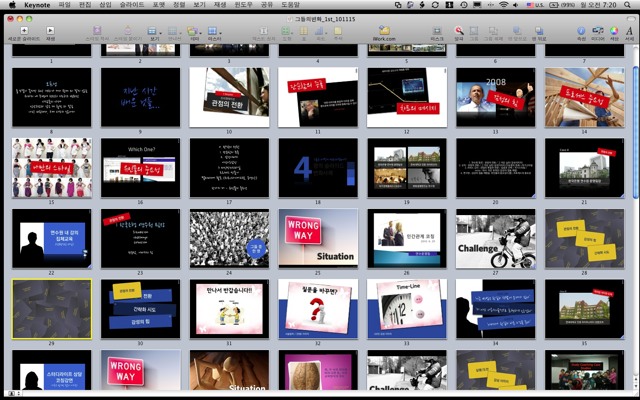Screen dimensions: 640x400
Task: Open the 편집 (Edit) menu
Action: (x=85, y=5)
